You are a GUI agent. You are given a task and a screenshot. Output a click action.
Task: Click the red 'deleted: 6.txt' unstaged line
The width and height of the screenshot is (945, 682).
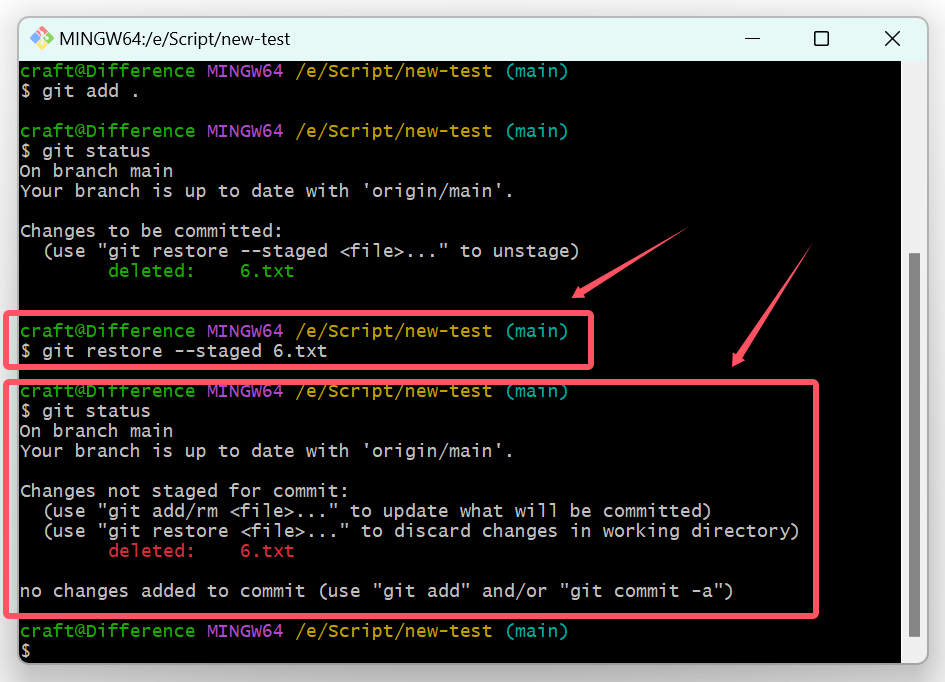[x=201, y=551]
